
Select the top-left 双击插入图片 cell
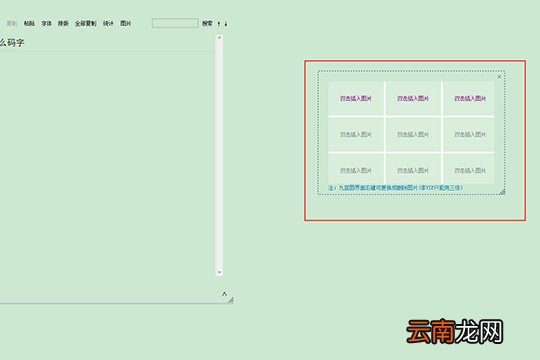pyautogui.click(x=356, y=99)
